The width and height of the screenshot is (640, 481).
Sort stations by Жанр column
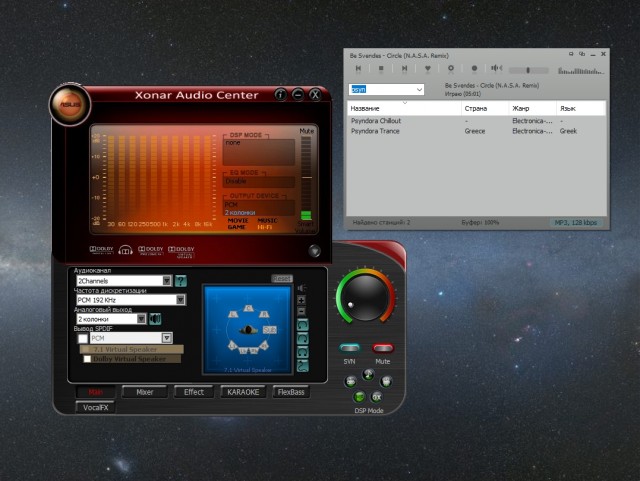(532, 108)
